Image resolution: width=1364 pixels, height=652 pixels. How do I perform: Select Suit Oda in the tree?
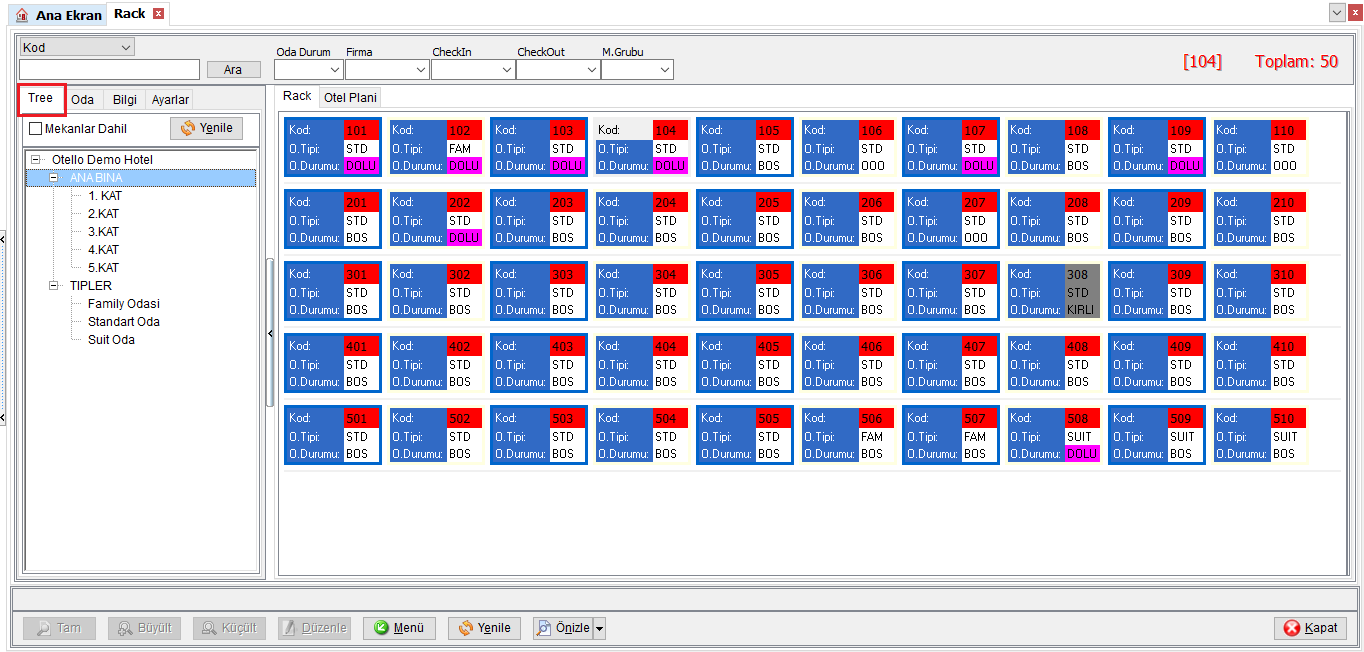click(x=111, y=340)
